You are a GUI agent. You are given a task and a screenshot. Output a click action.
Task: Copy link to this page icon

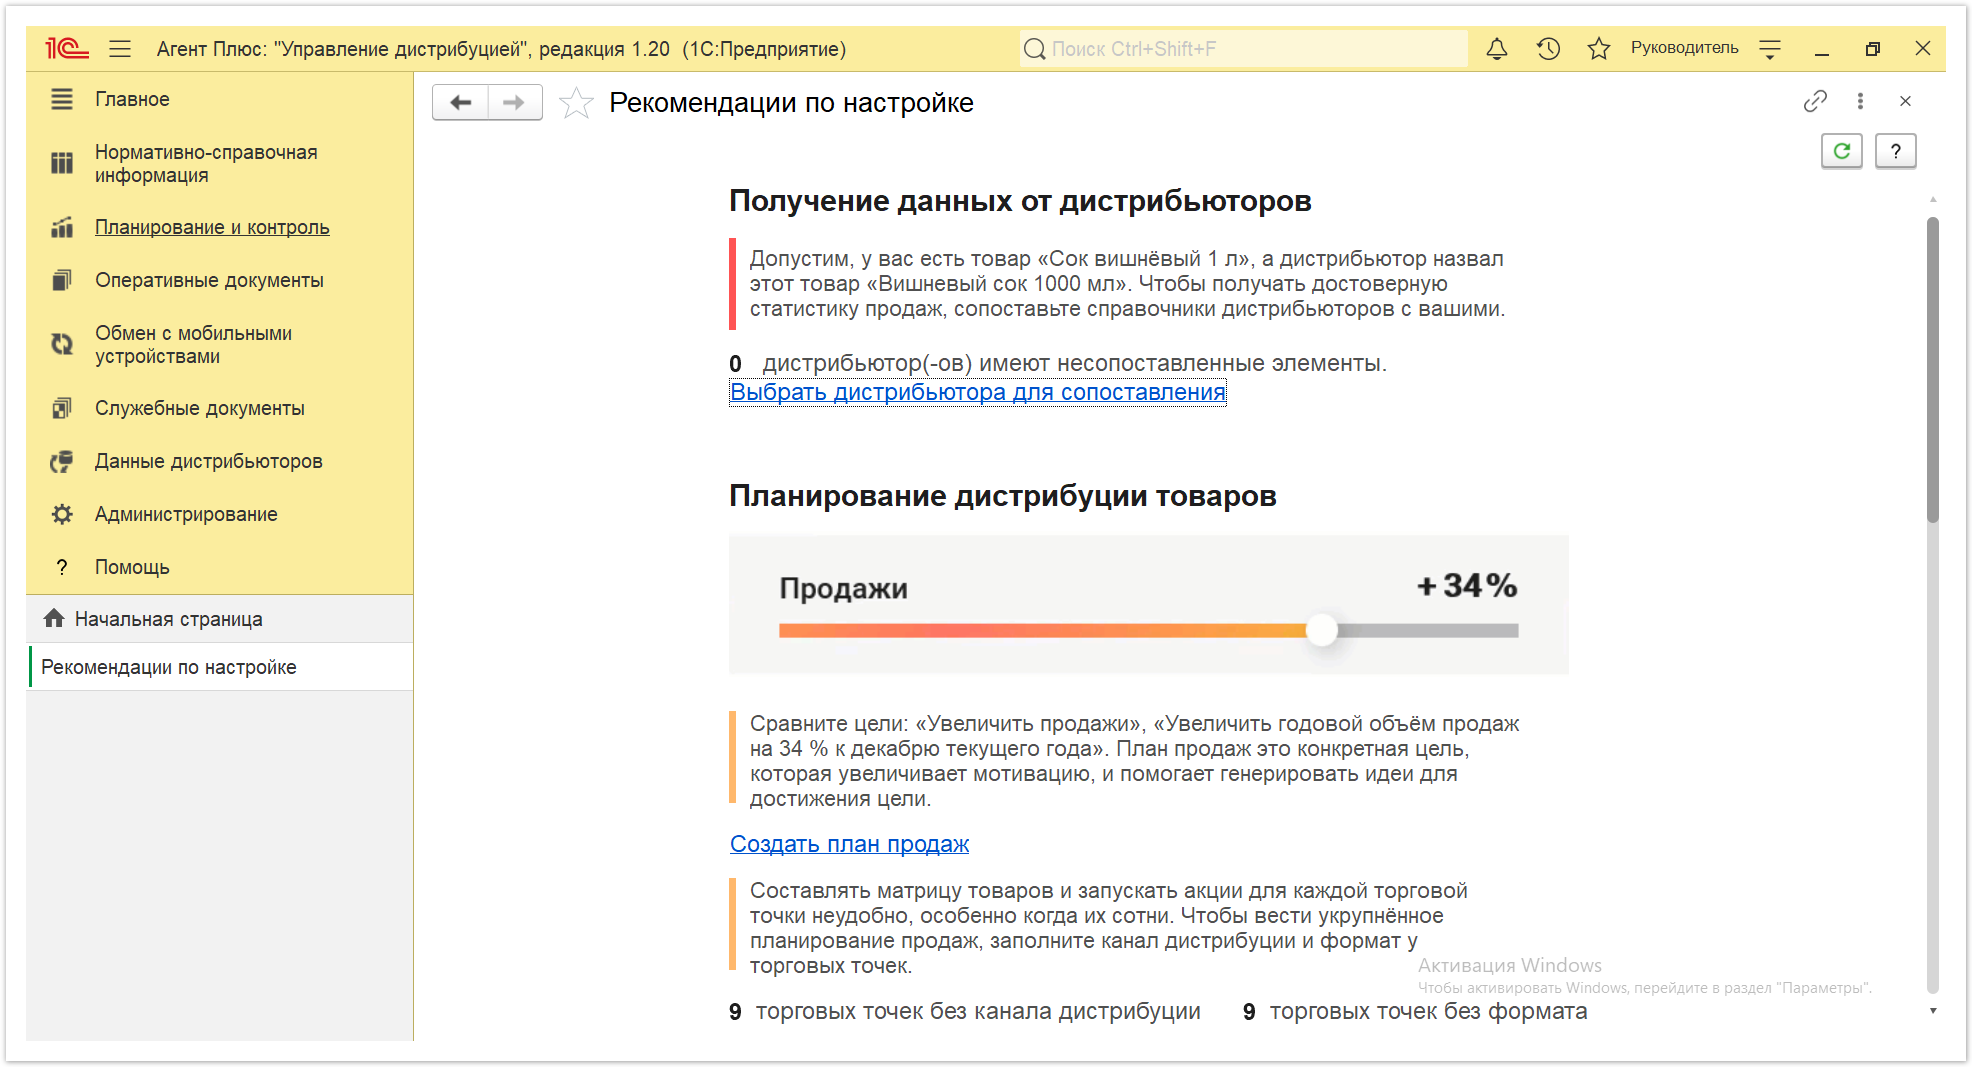click(1815, 101)
